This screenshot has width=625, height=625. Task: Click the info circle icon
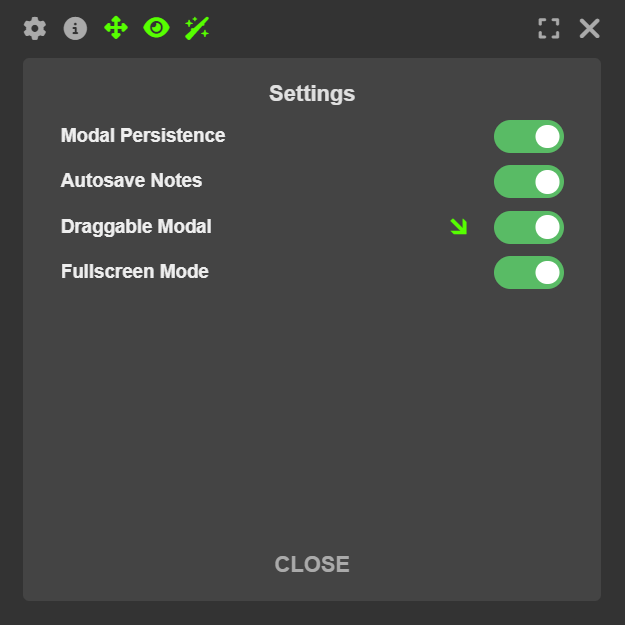point(75,28)
